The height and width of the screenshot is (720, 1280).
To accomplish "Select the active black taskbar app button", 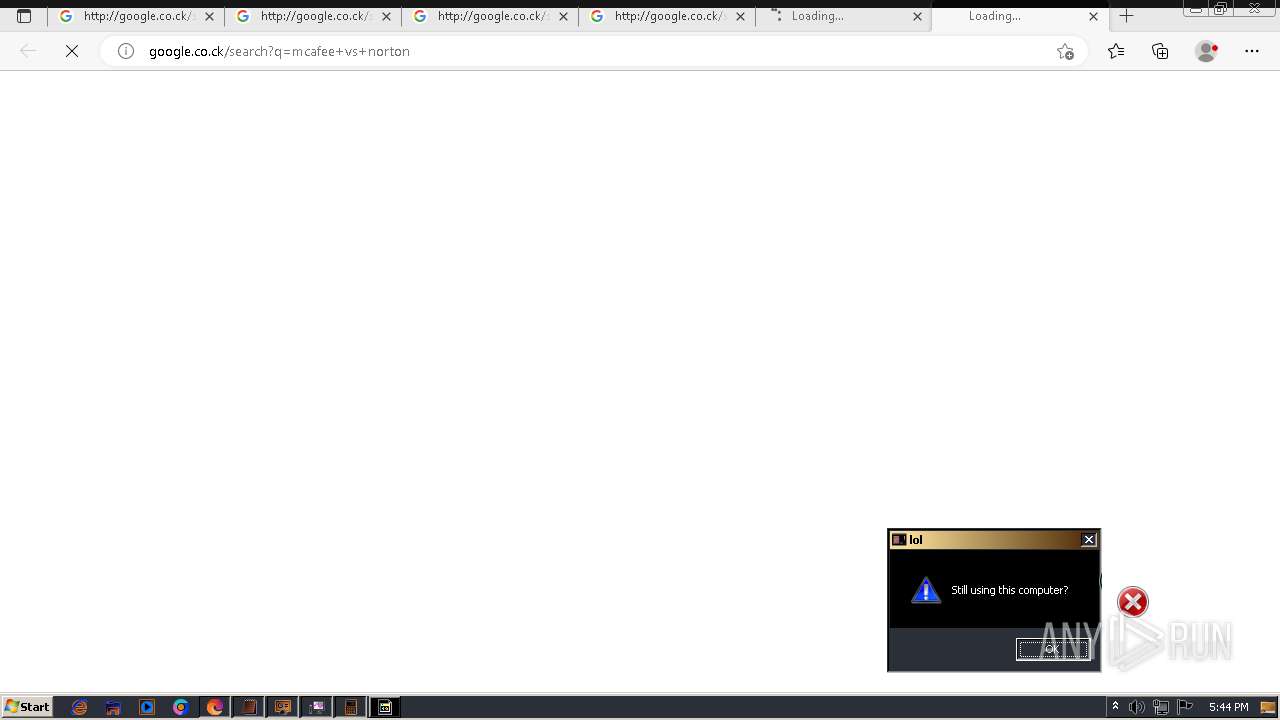I will [x=385, y=707].
